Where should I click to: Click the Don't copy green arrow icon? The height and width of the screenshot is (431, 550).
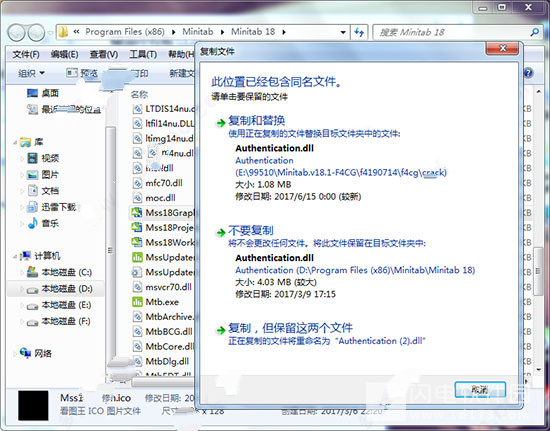click(221, 233)
